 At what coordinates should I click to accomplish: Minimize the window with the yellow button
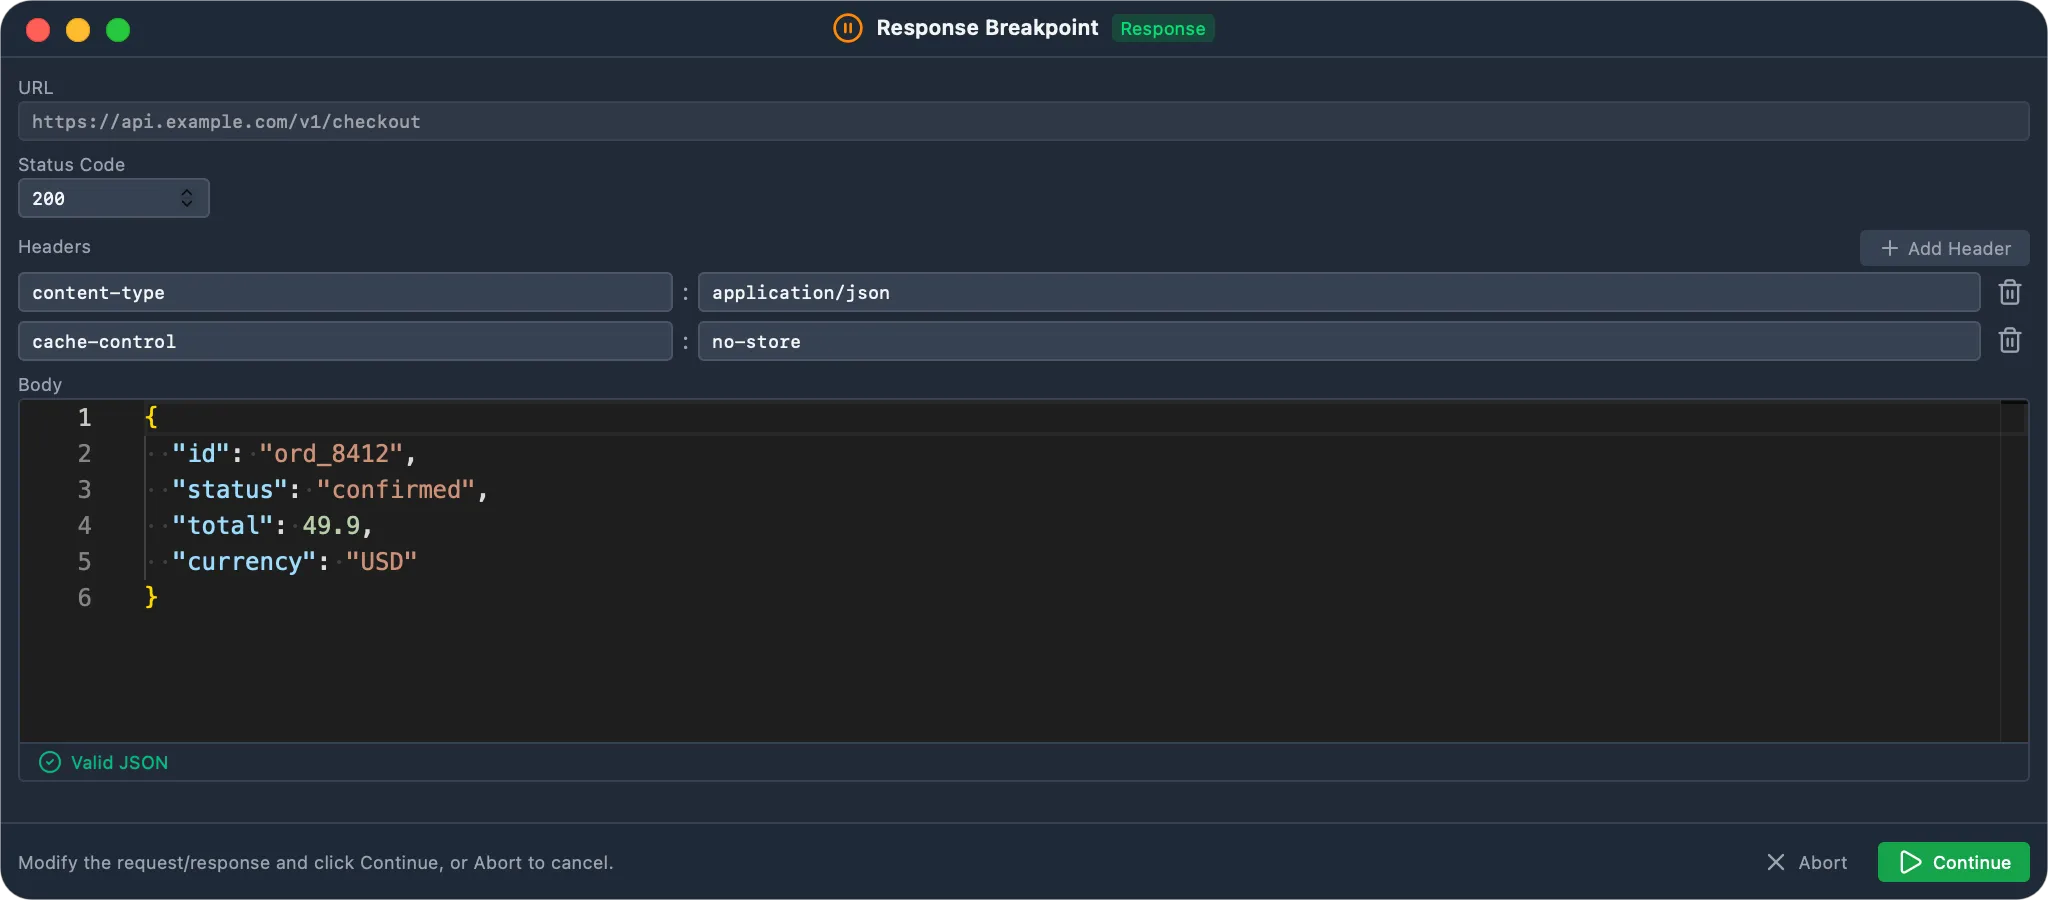click(78, 30)
